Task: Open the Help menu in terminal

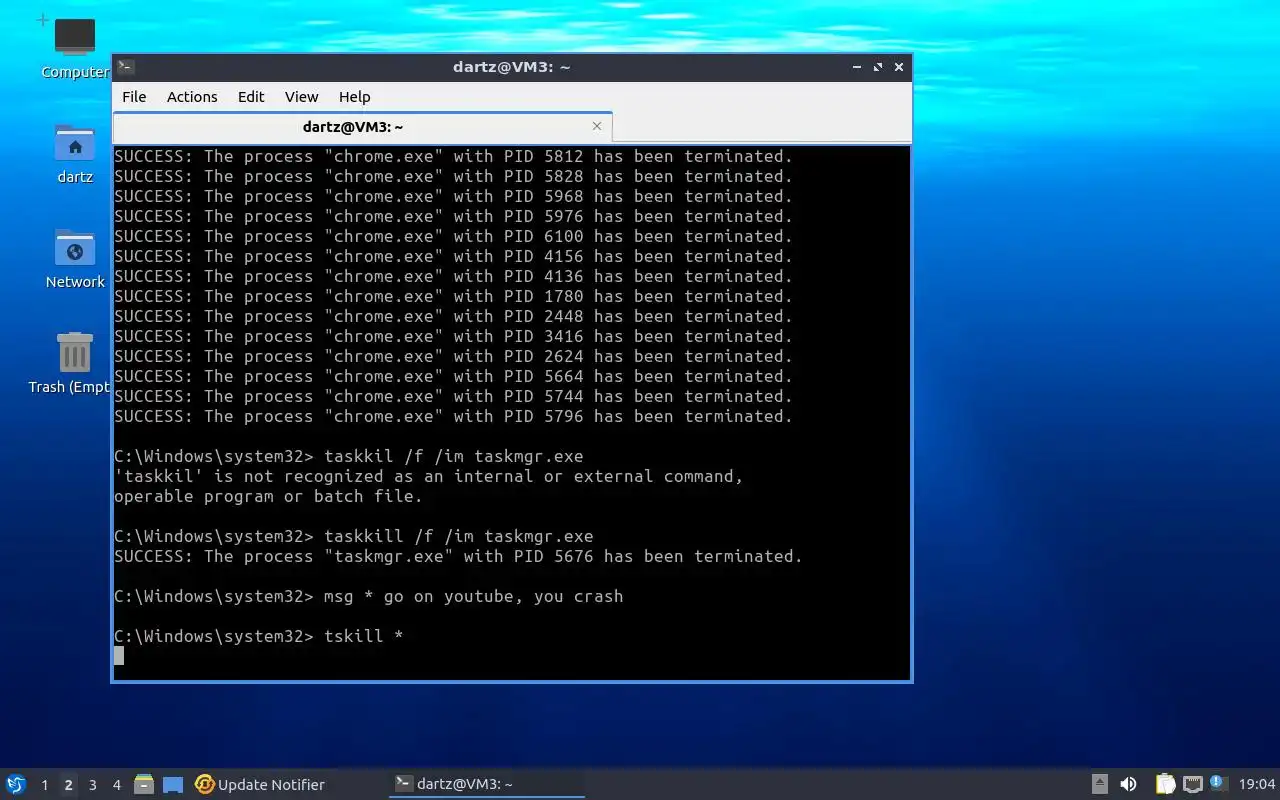Action: coord(355,97)
